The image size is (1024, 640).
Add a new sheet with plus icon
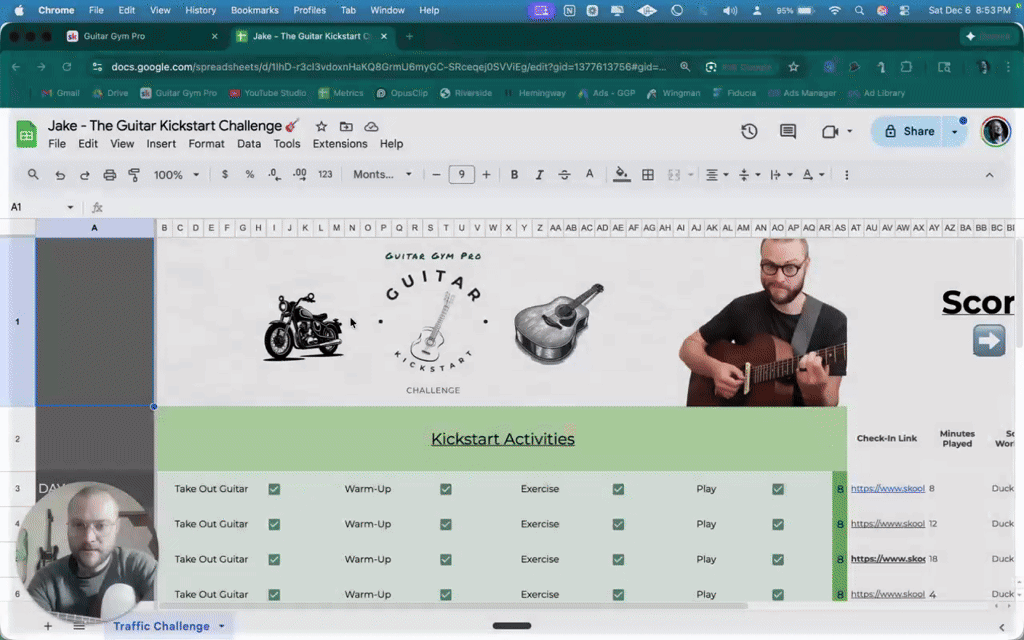[48, 626]
